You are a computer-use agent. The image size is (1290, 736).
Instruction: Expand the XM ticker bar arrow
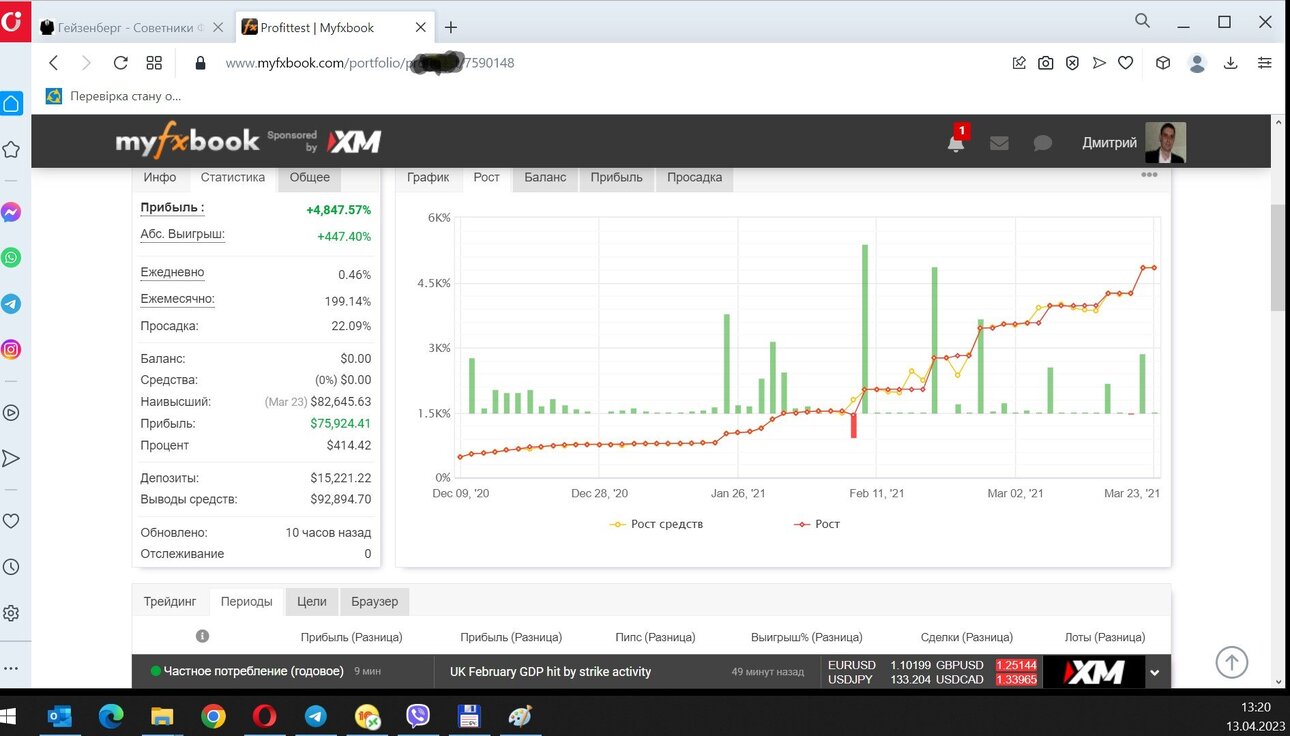coord(1154,673)
